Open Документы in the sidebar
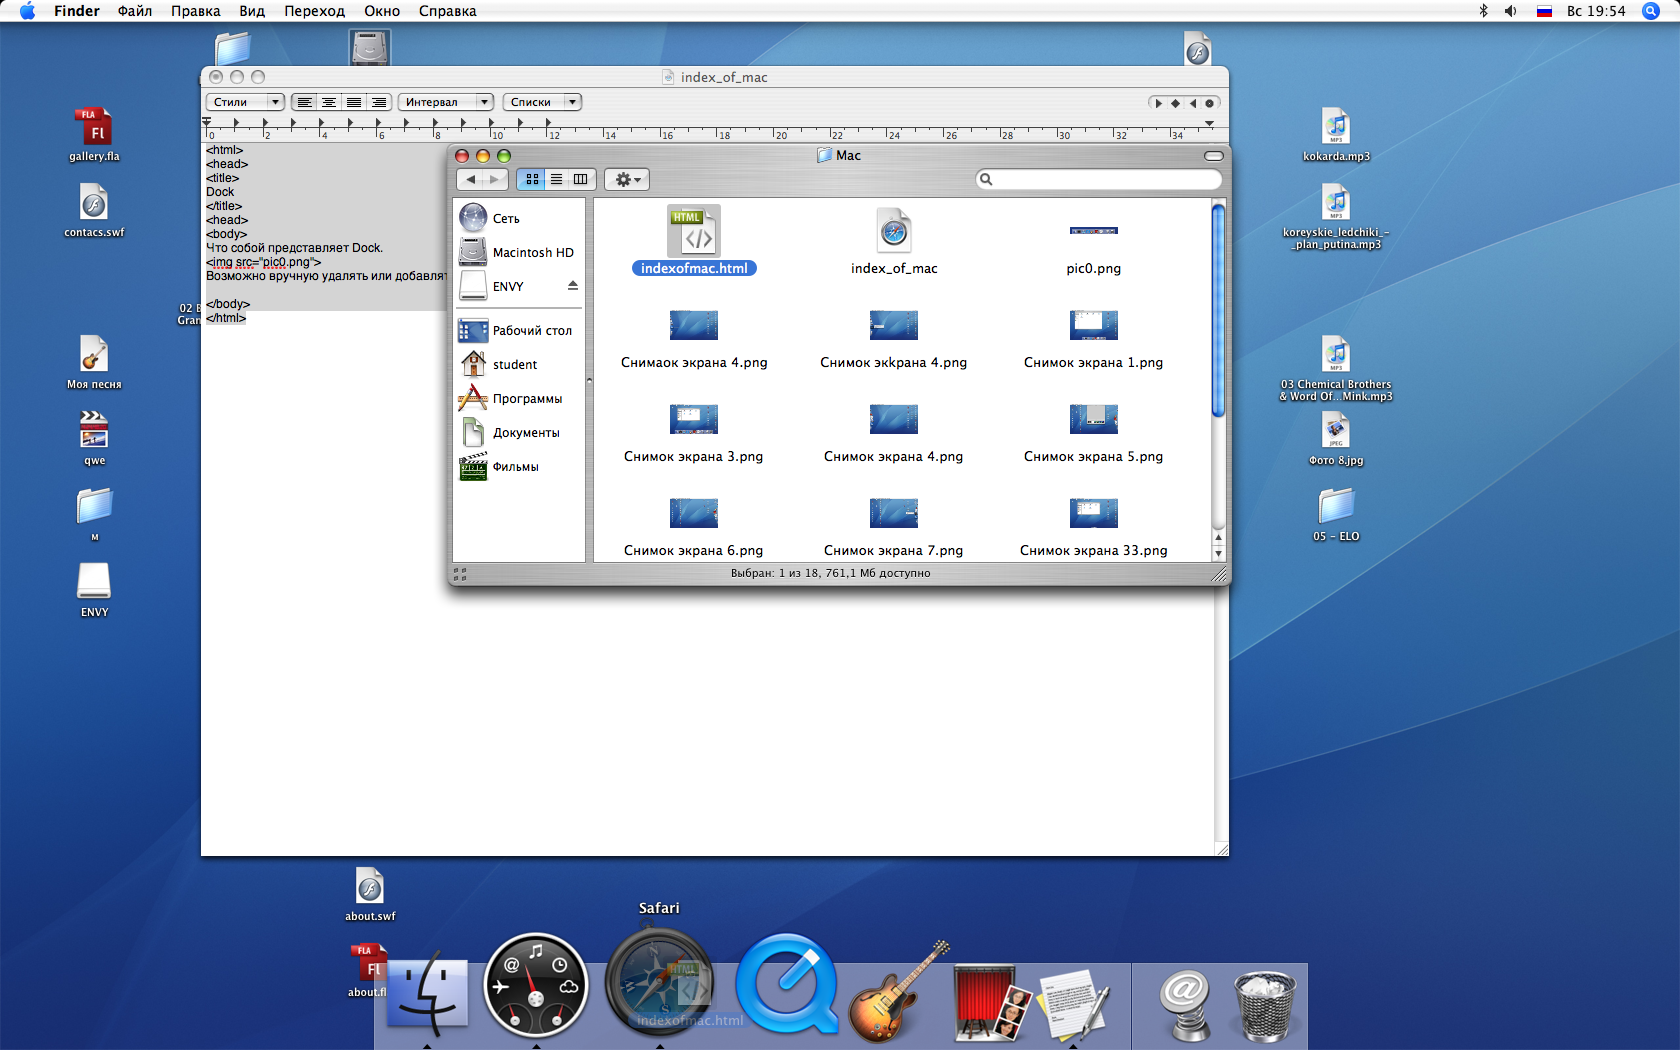1680x1050 pixels. coord(518,432)
